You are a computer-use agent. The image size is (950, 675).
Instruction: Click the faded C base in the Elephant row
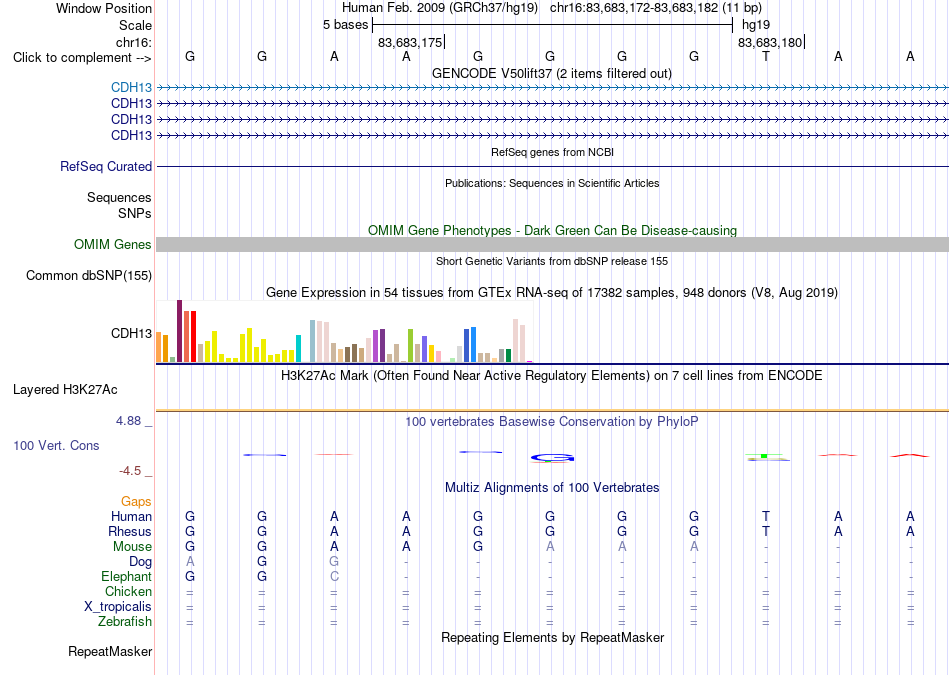pyautogui.click(x=334, y=576)
